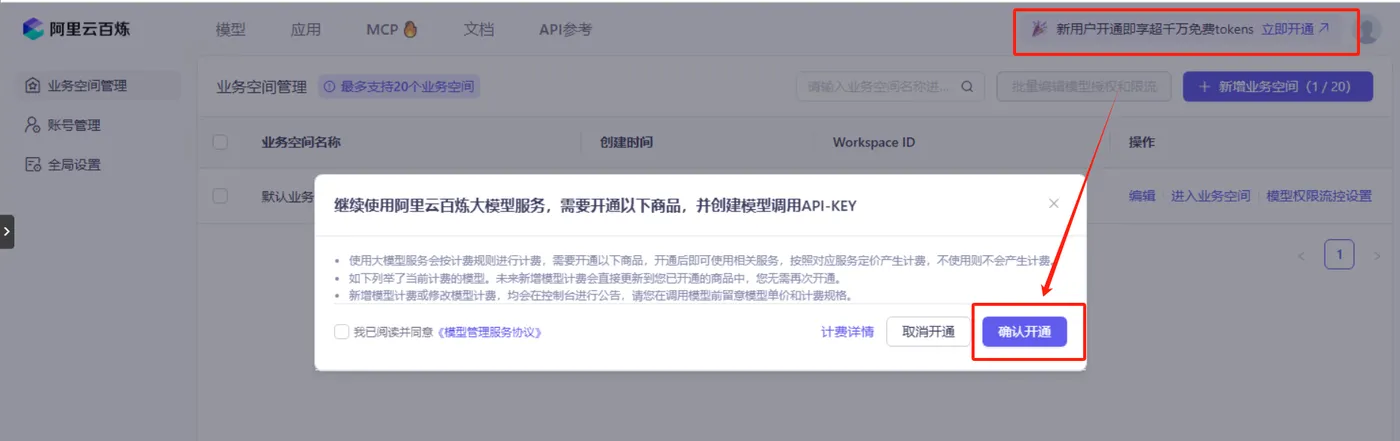
Task: Click the 业务空间名称 column header
Action: pos(301,142)
